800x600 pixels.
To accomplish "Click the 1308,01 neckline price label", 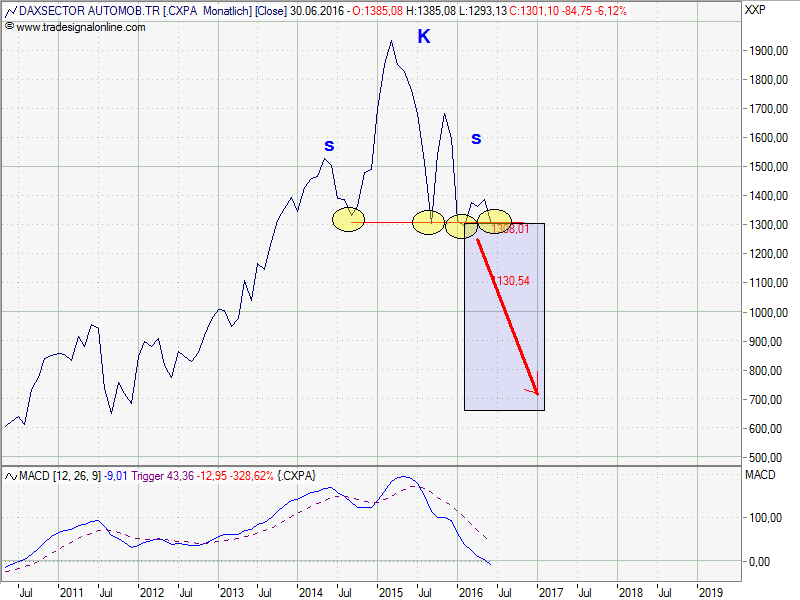I will [510, 229].
